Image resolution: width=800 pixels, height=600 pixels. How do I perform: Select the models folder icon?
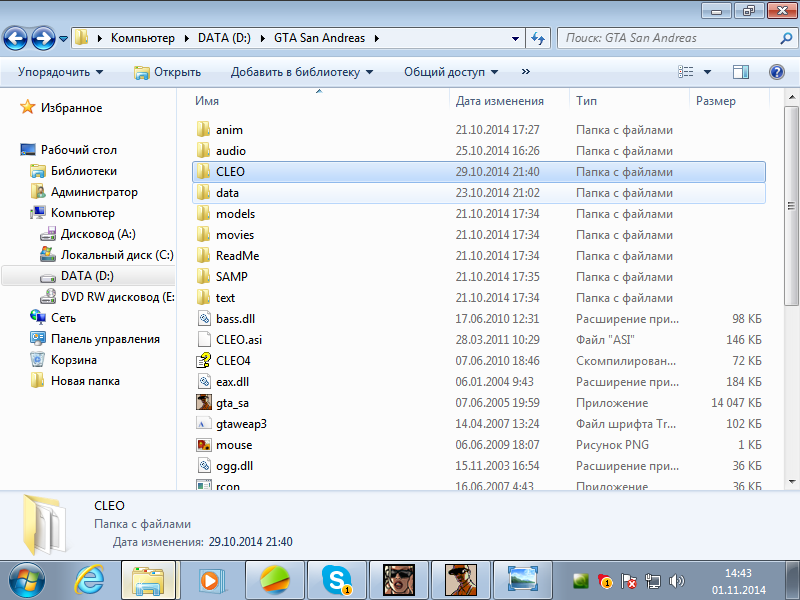tap(204, 213)
